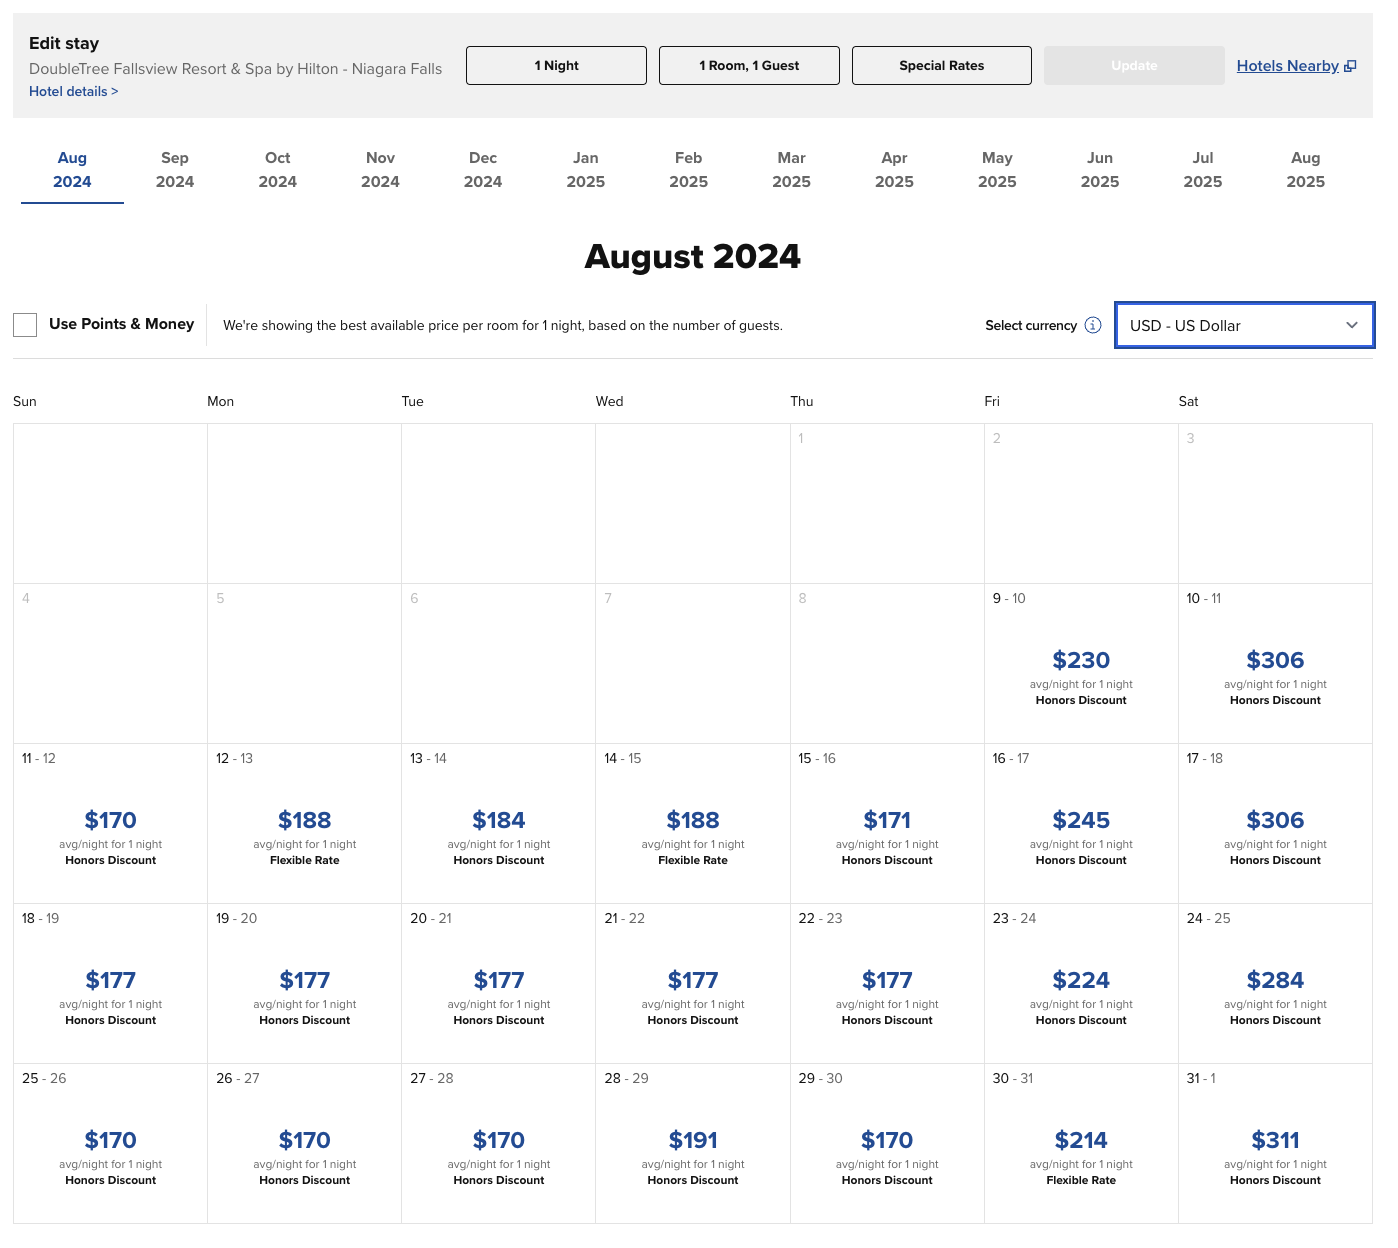Switch to the Oct 2024 tab

click(278, 170)
